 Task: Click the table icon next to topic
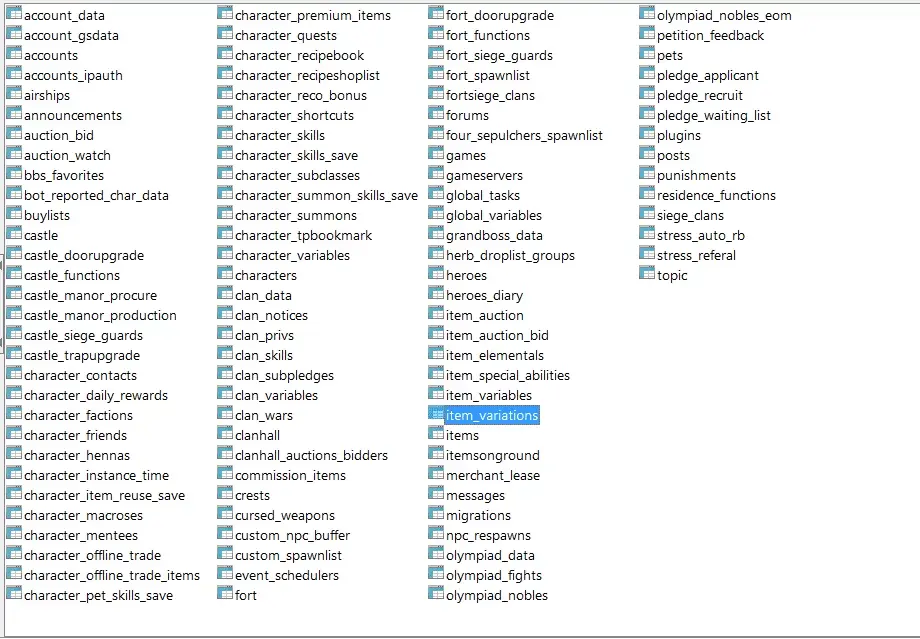pyautogui.click(x=647, y=273)
